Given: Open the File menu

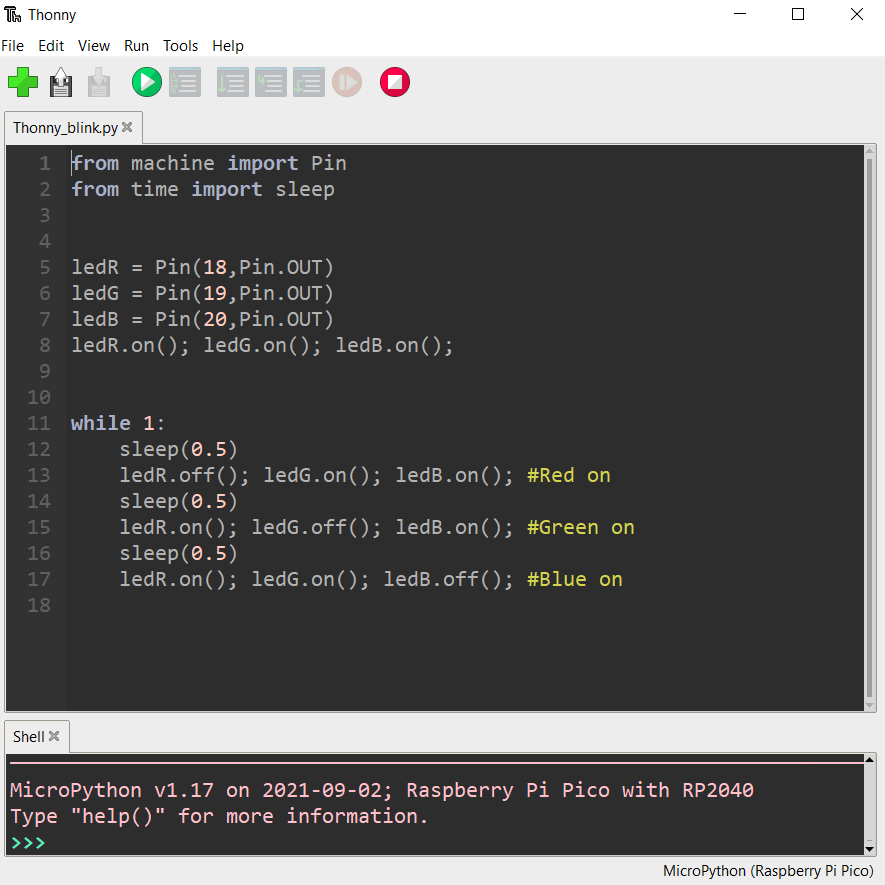Looking at the screenshot, I should coord(12,46).
